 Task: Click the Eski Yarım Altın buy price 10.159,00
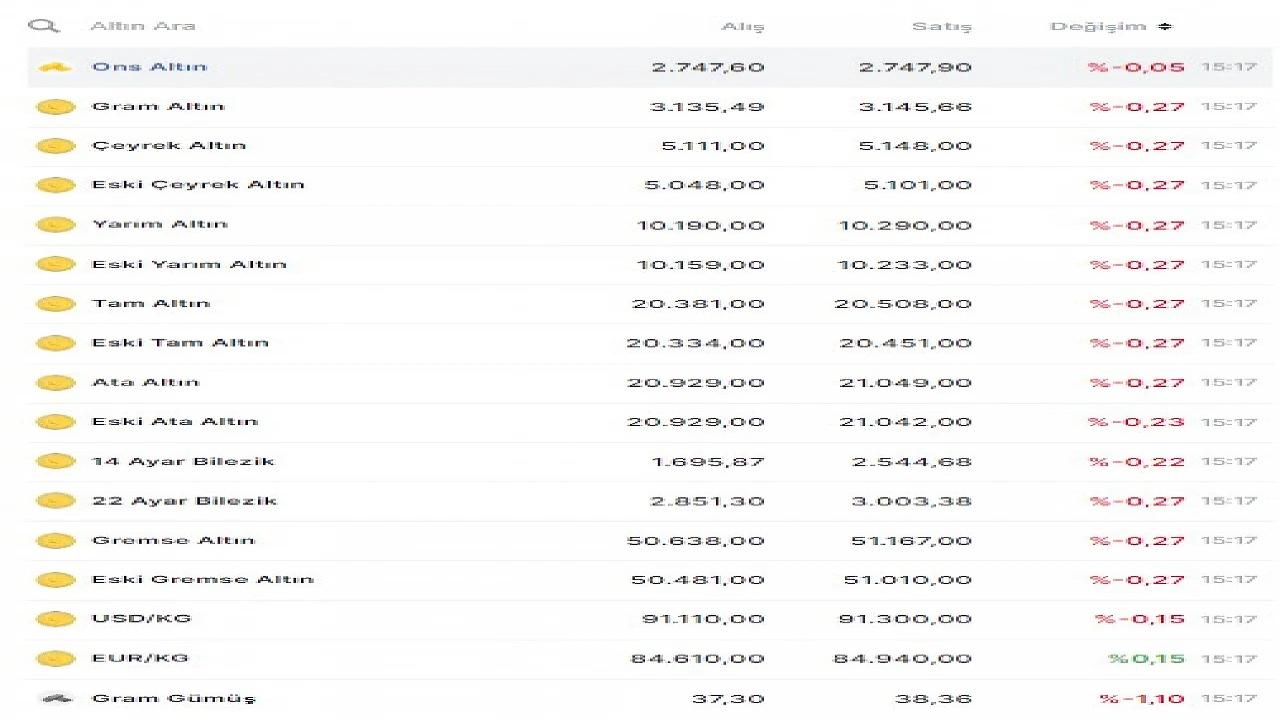tap(701, 265)
